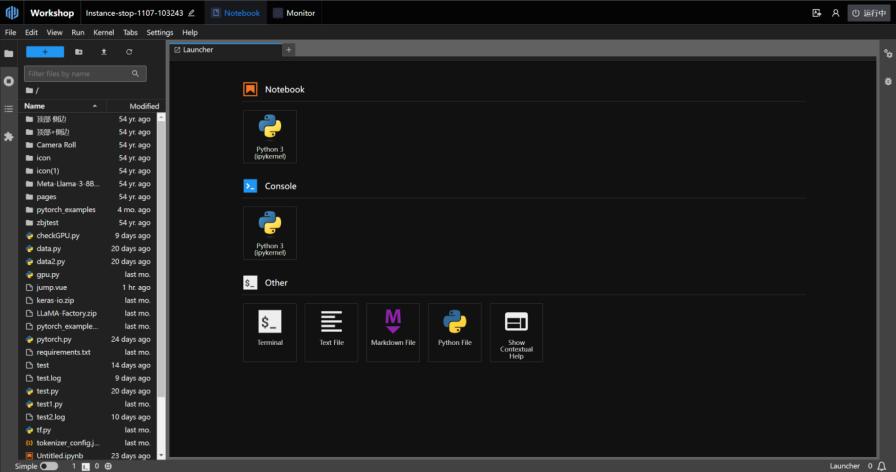896x472 pixels.
Task: Select tf.py file
Action: [x=88, y=430]
